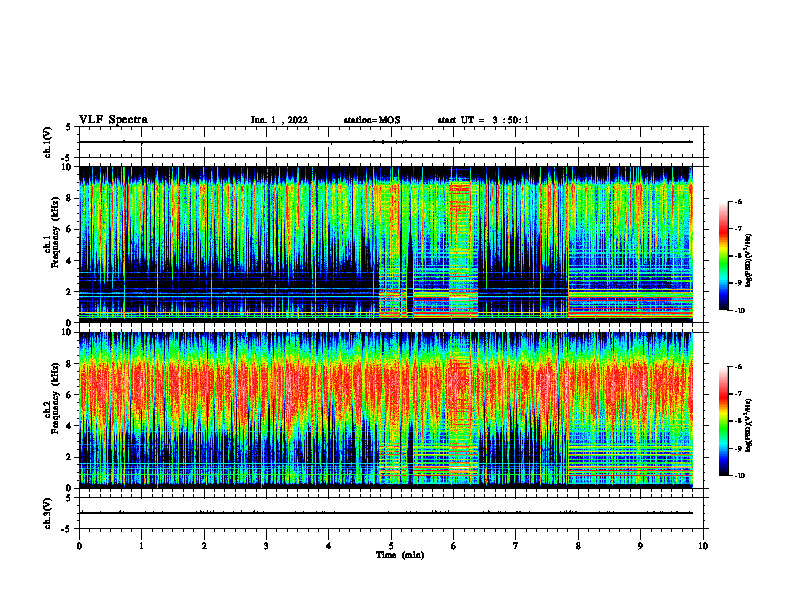Screen dimensions: 792x612
Task: Click the "ch.3(V)" axis label
Action: pyautogui.click(x=48, y=513)
